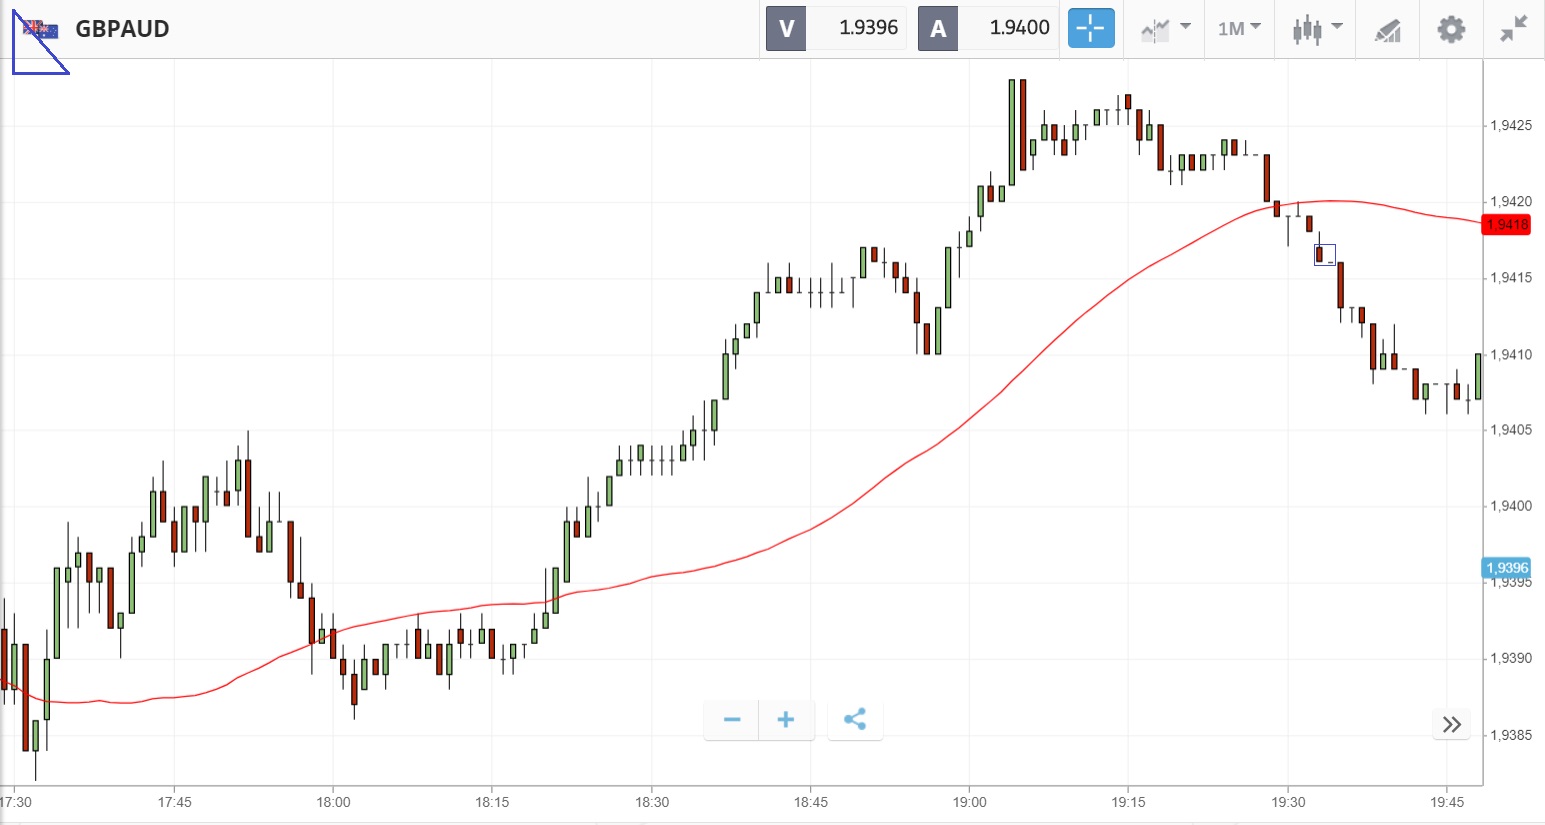Open the 1M timeframe dropdown
Screen dimensions: 1545x825
(x=1239, y=28)
